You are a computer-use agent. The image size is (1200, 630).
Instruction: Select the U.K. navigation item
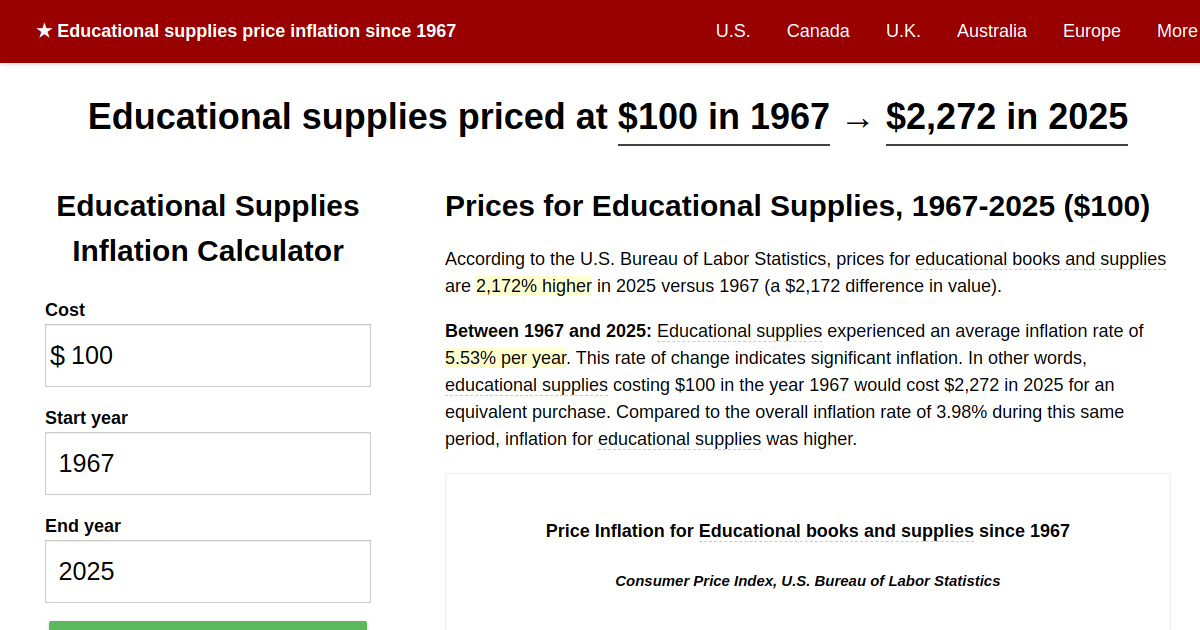(903, 31)
